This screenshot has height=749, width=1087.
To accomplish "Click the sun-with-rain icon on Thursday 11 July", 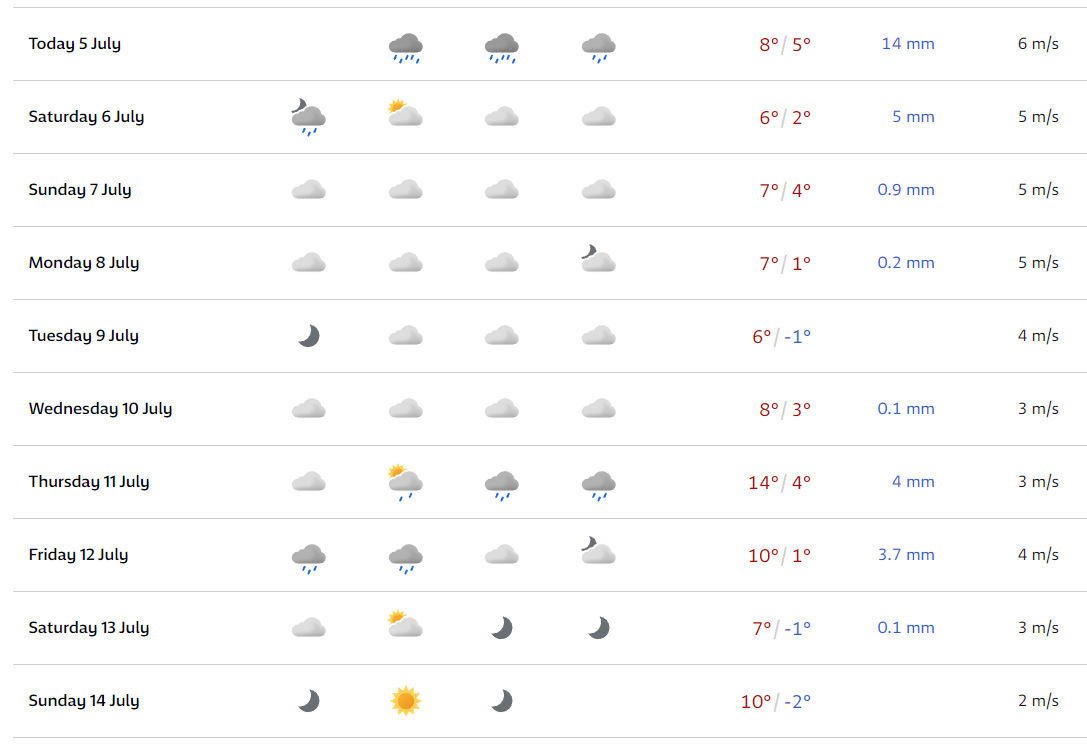I will [406, 482].
